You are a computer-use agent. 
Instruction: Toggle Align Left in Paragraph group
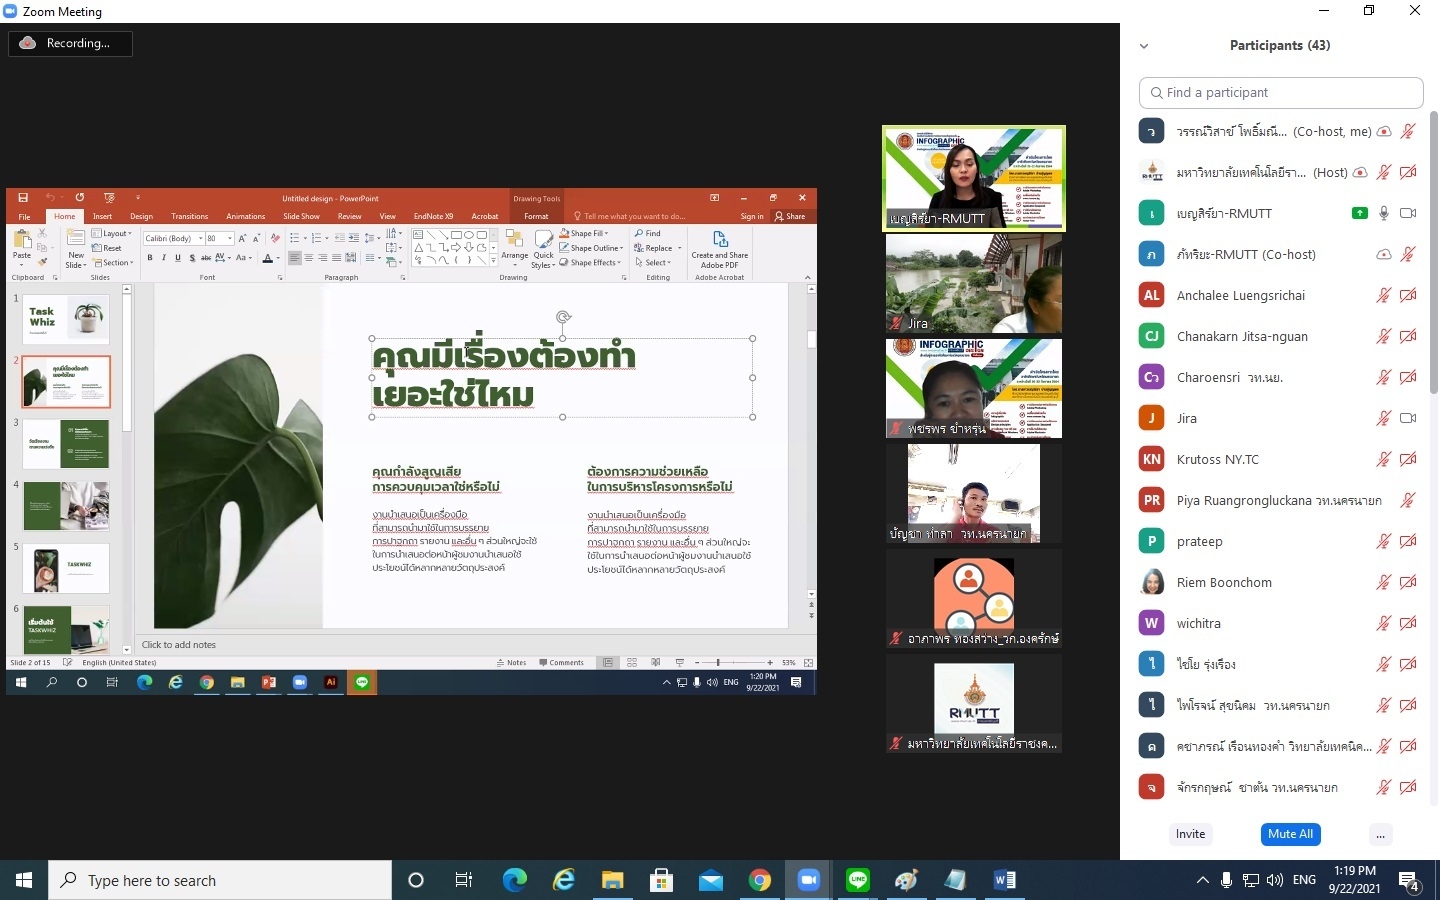[x=295, y=258]
